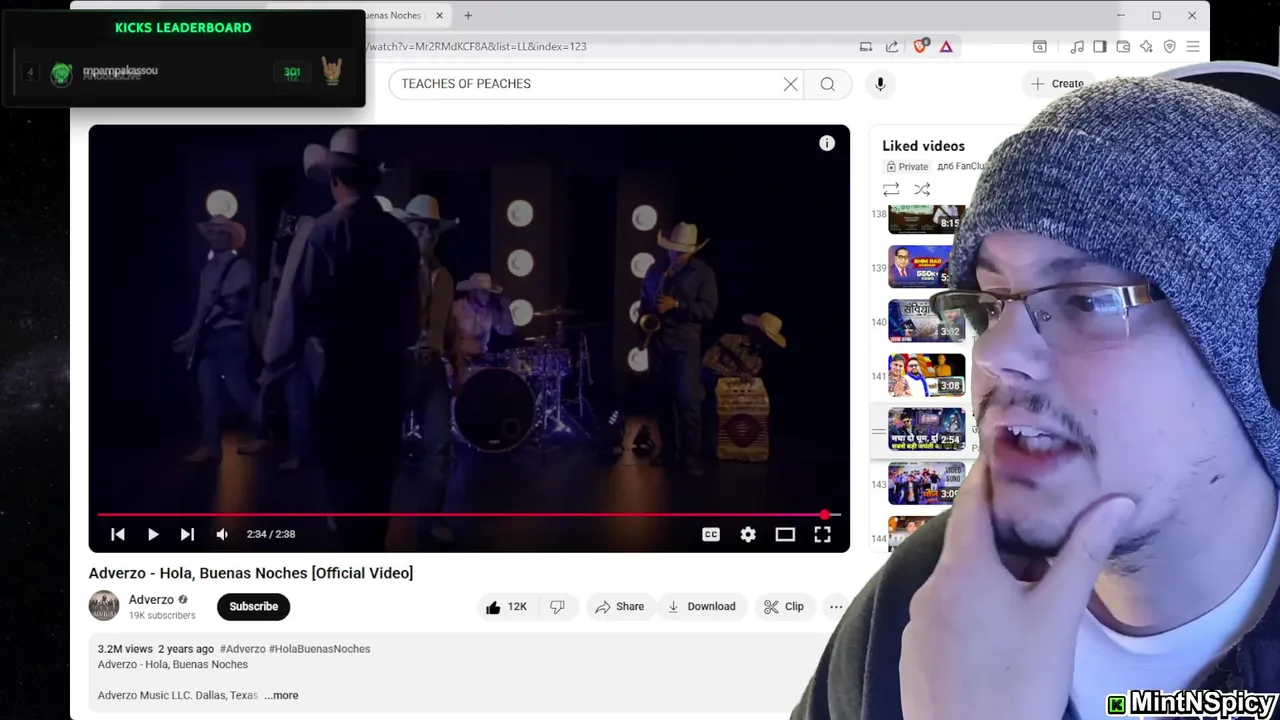Open the #Adverzo hashtag link

(243, 649)
